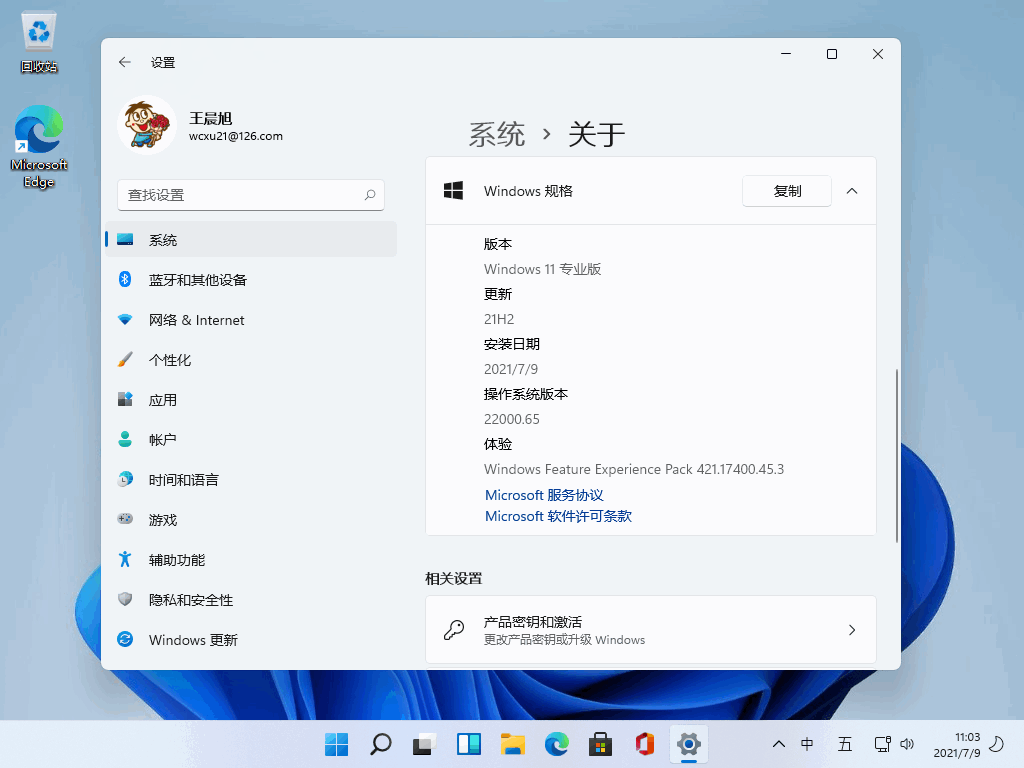The height and width of the screenshot is (768, 1024).
Task: Launch Microsoft Office from the taskbar
Action: pyautogui.click(x=645, y=744)
